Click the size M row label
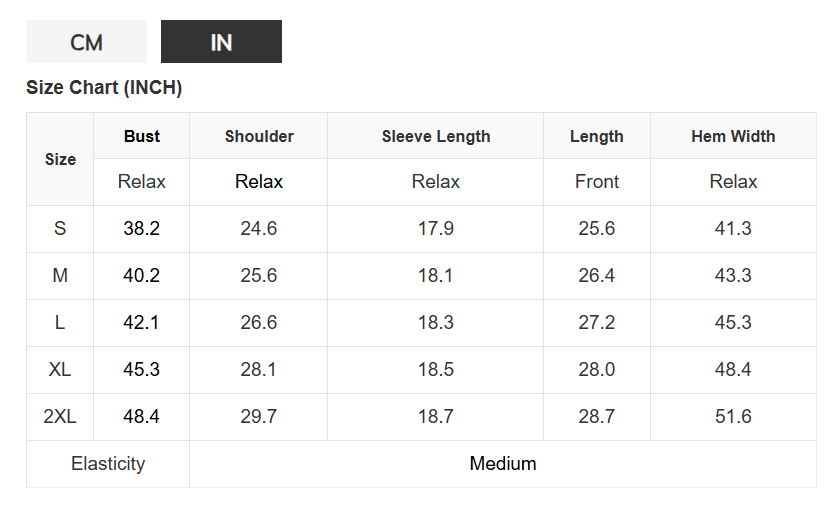840x511 pixels. pyautogui.click(x=60, y=276)
